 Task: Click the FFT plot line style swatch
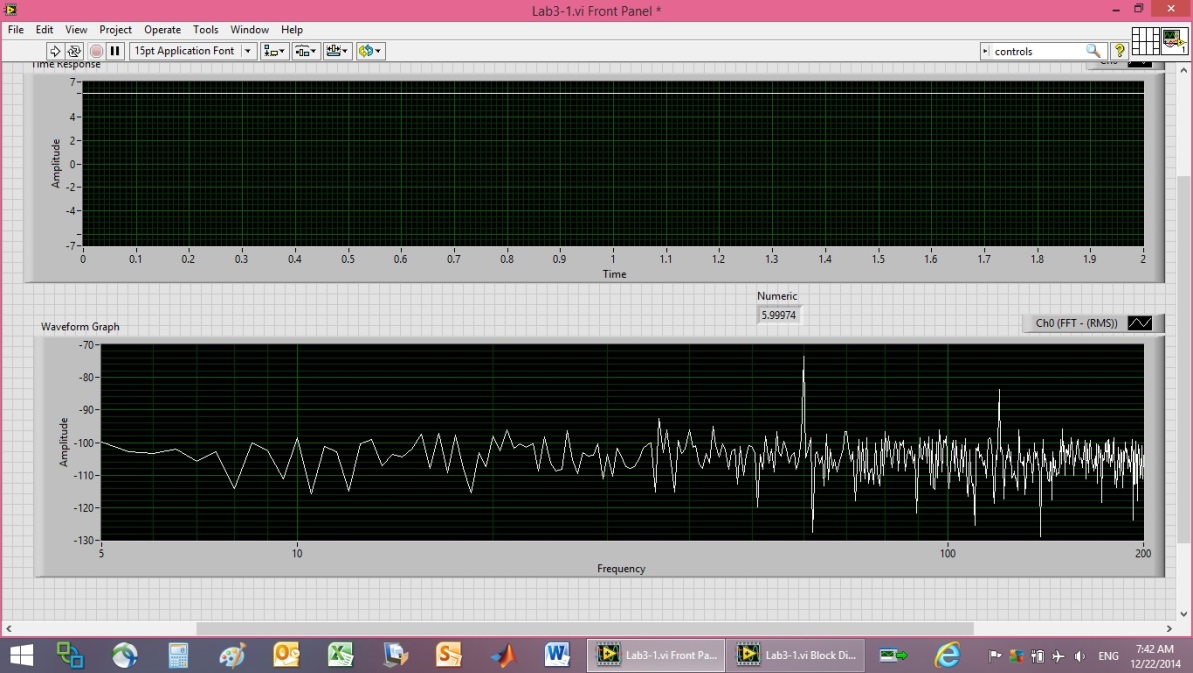click(x=1139, y=324)
